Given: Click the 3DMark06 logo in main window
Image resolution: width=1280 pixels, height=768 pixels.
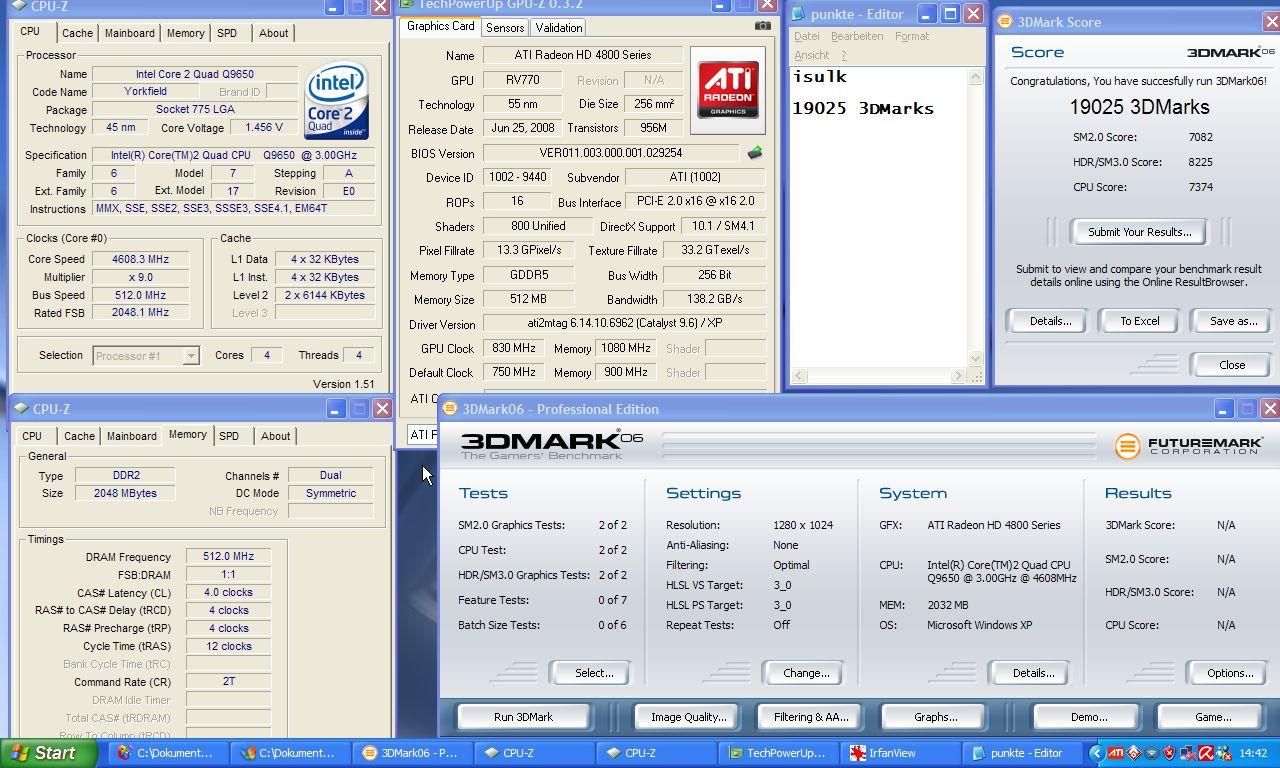Looking at the screenshot, I should pos(551,445).
